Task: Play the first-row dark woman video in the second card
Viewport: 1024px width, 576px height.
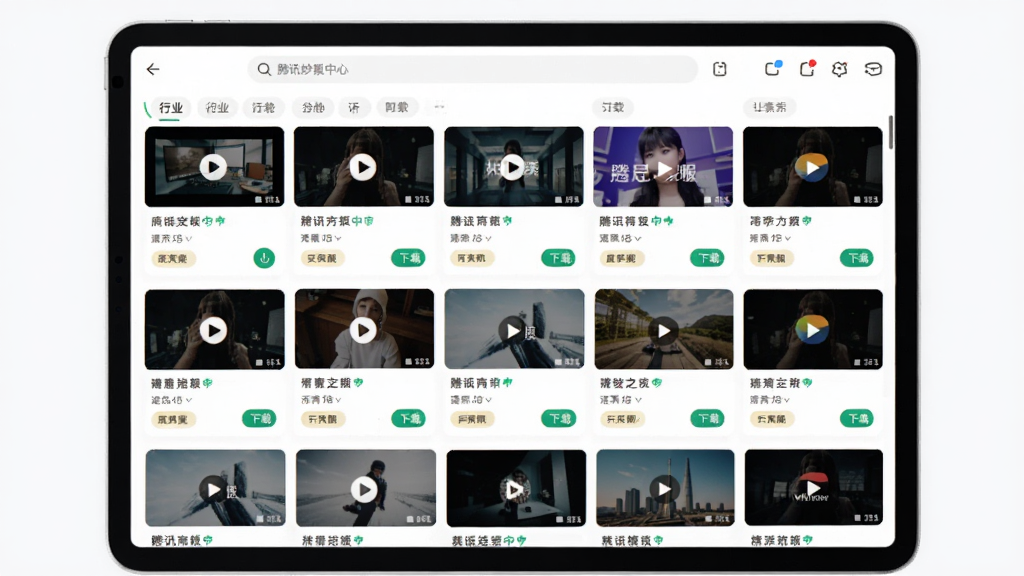Action: 363,168
